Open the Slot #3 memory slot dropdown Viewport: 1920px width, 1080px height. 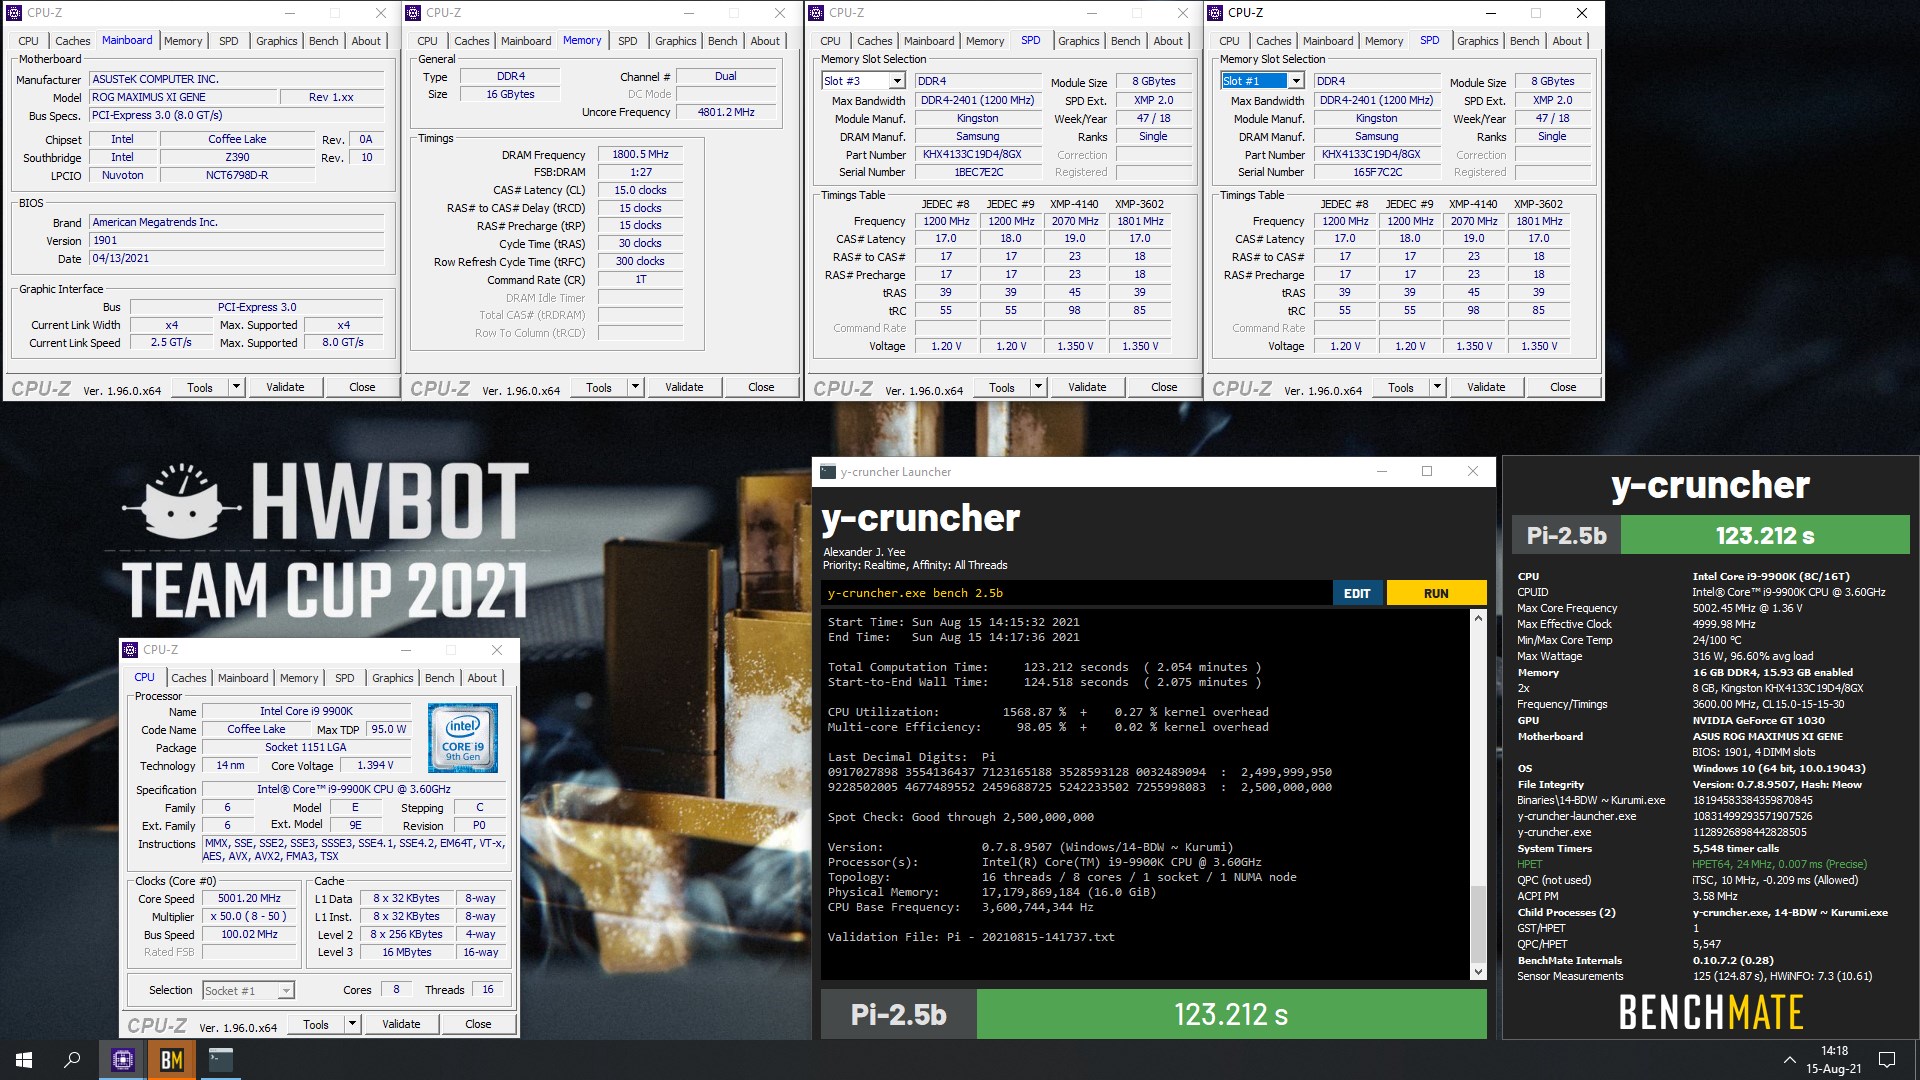(x=897, y=81)
